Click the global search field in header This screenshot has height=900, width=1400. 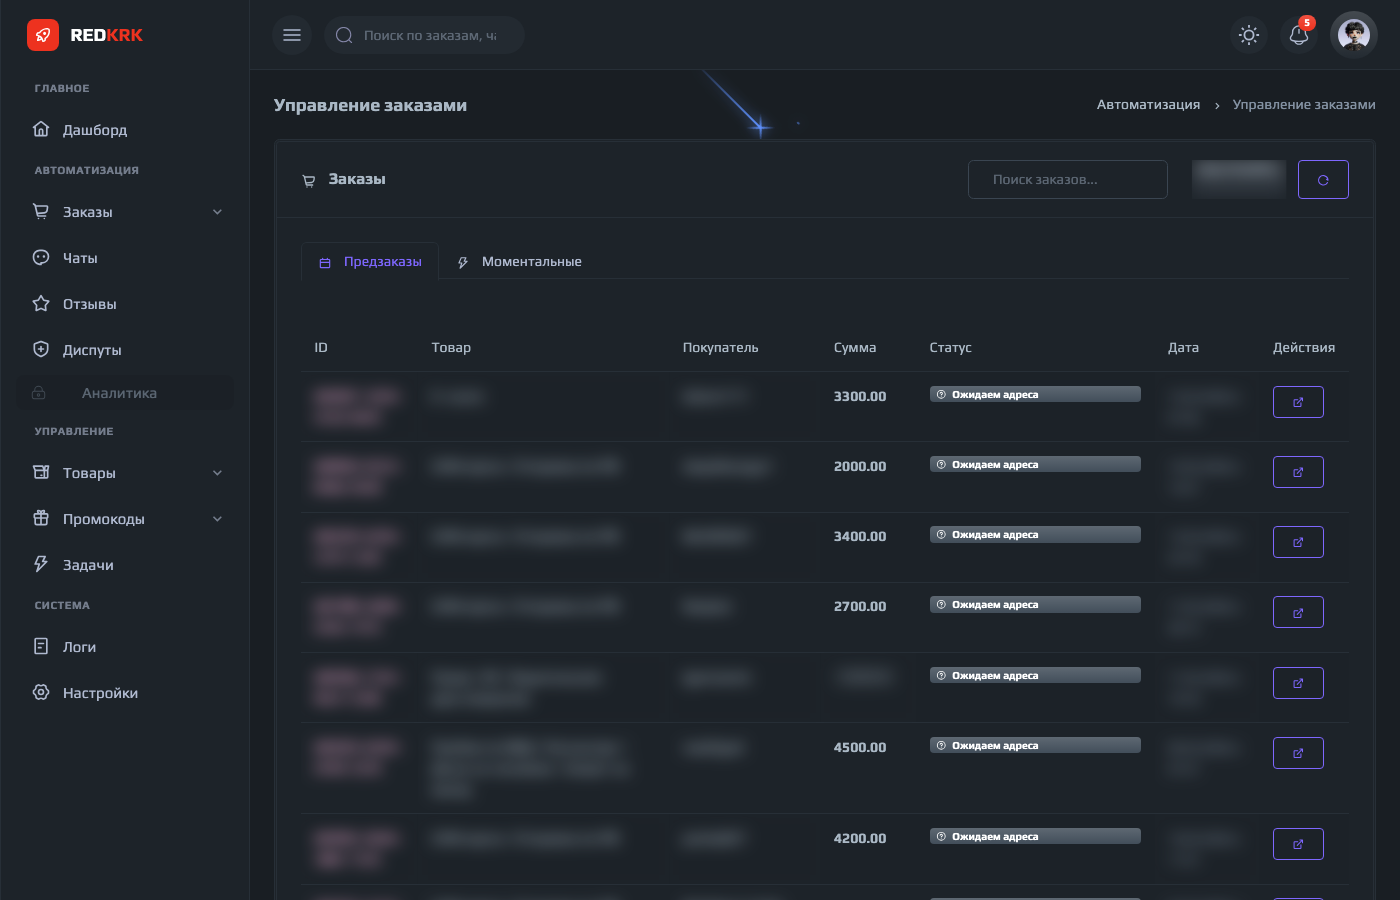tap(430, 35)
